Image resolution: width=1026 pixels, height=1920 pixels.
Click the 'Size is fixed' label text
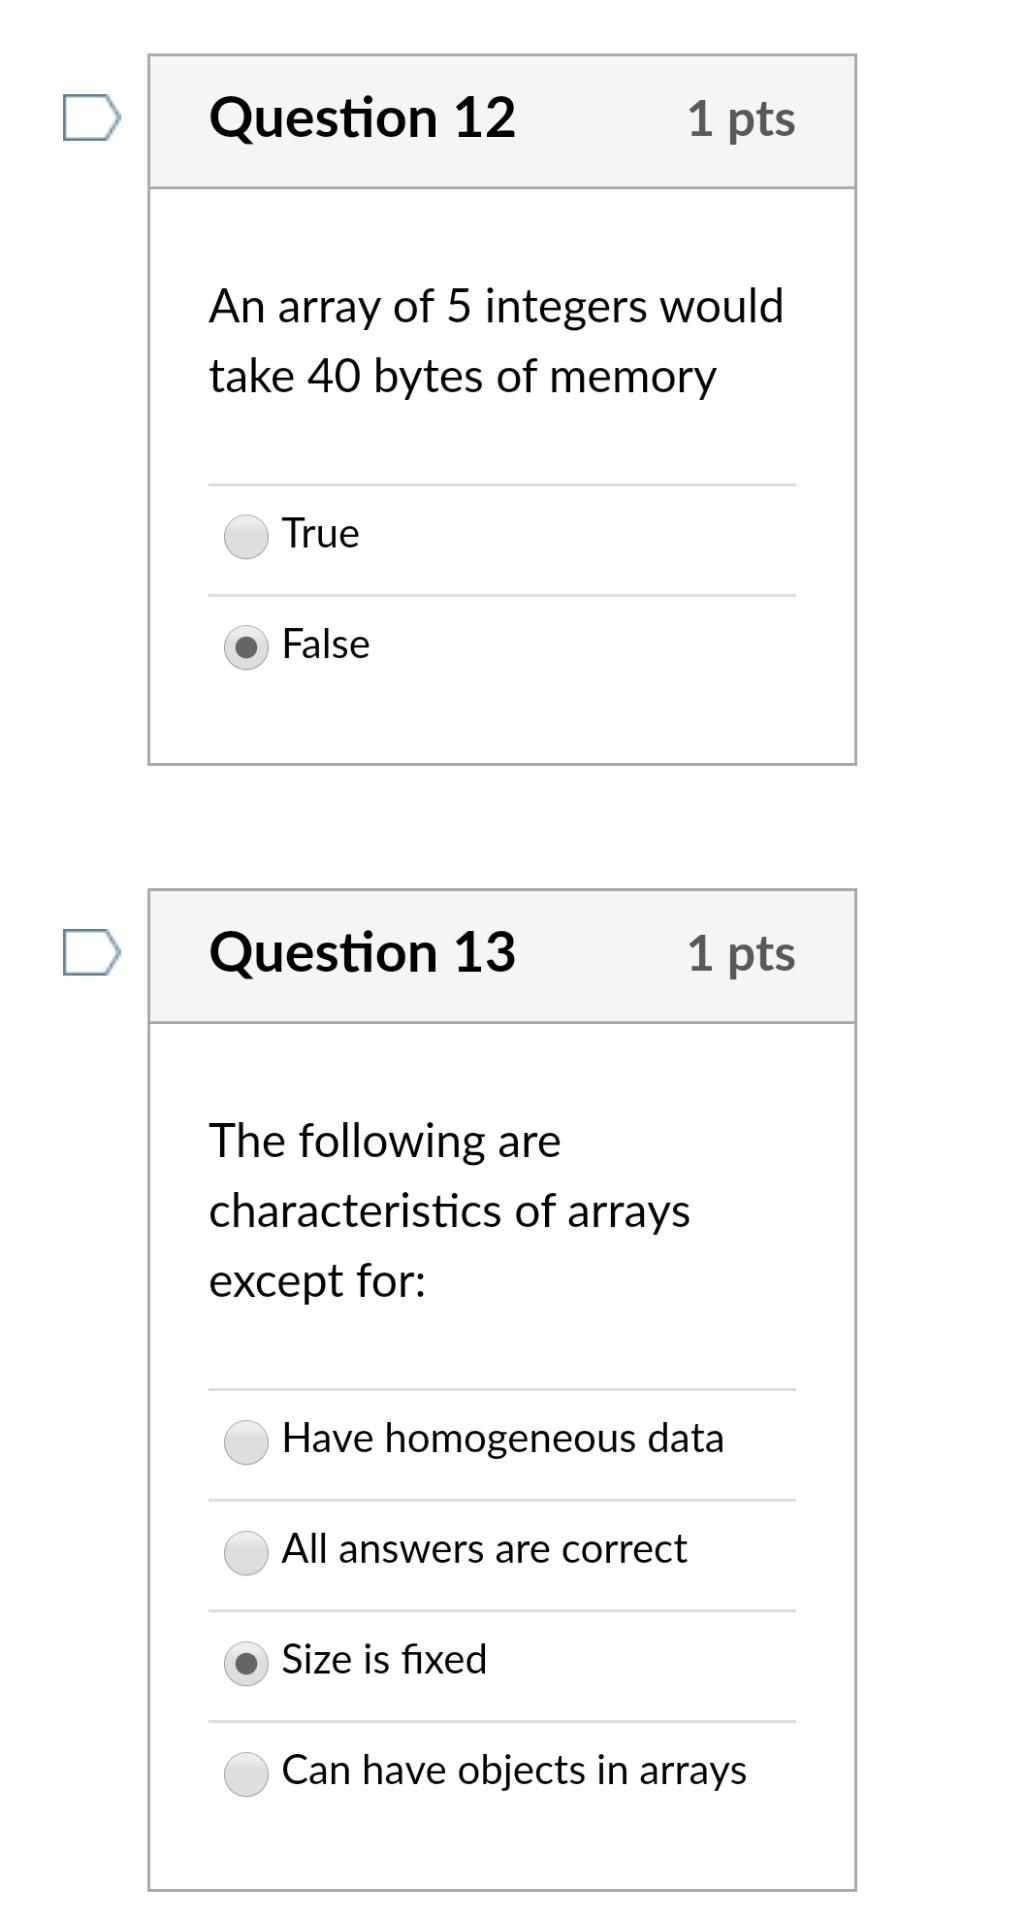384,1659
